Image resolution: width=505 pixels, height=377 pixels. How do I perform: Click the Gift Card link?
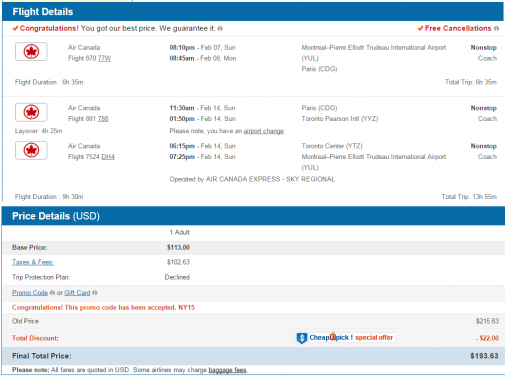77,293
